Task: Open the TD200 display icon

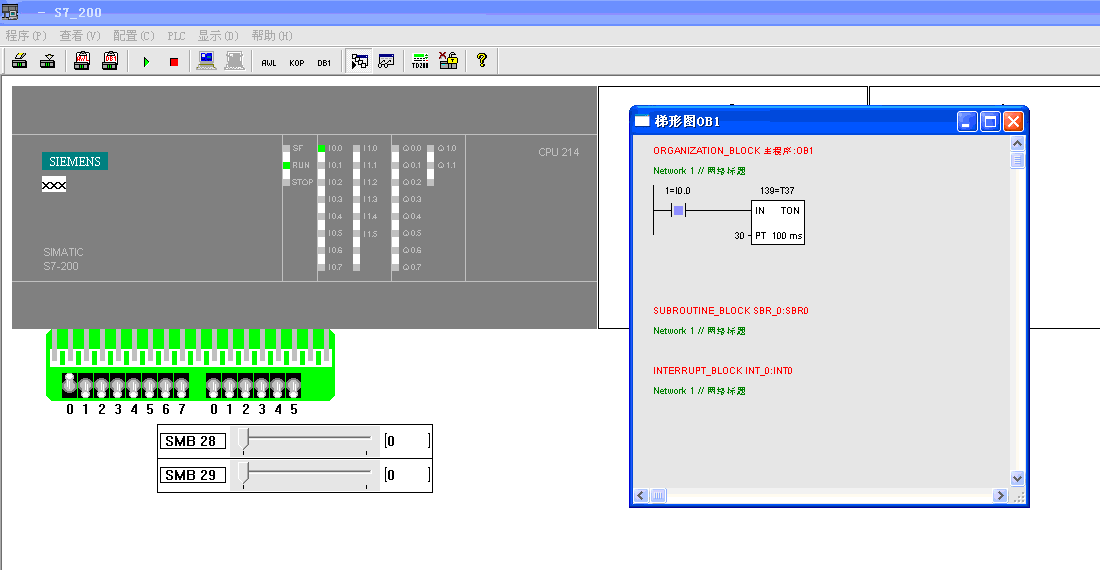Action: pyautogui.click(x=420, y=62)
